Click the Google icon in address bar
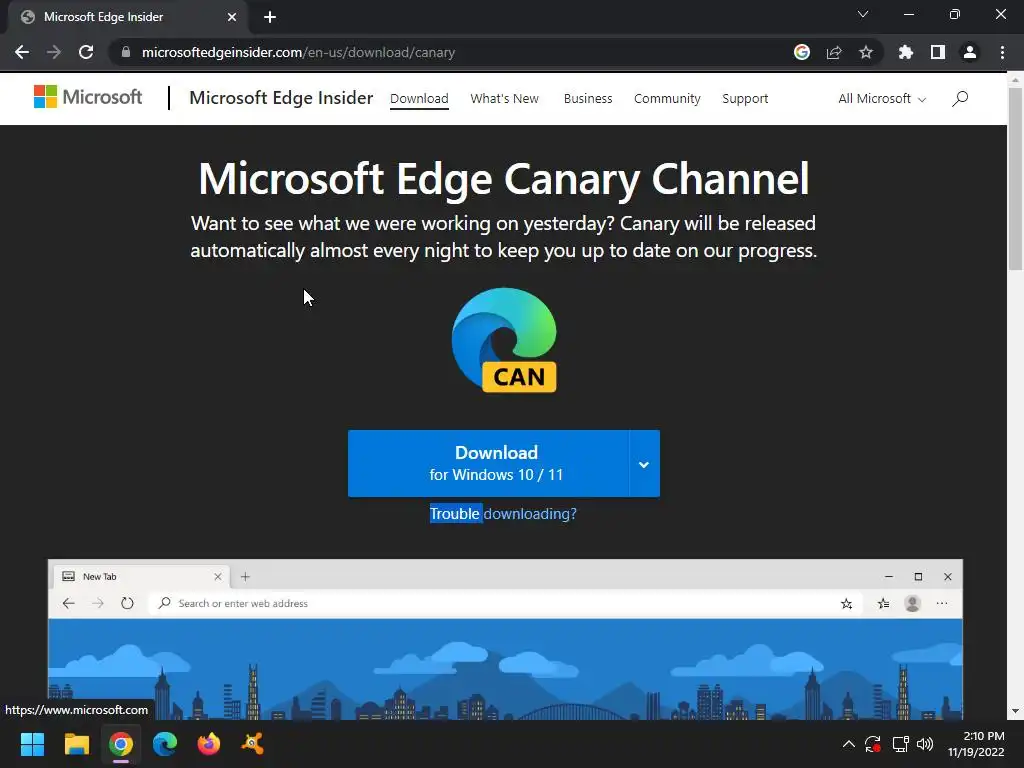The height and width of the screenshot is (768, 1024). pos(802,52)
